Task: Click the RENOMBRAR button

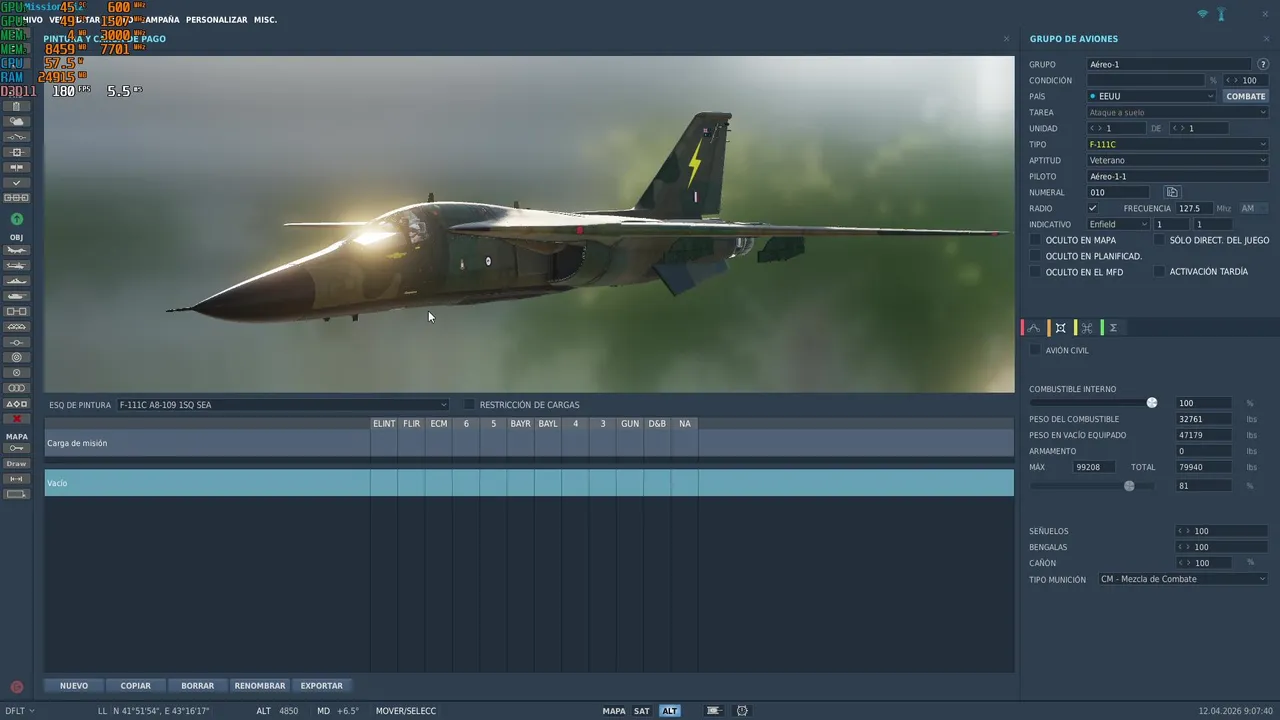Action: pyautogui.click(x=260, y=686)
